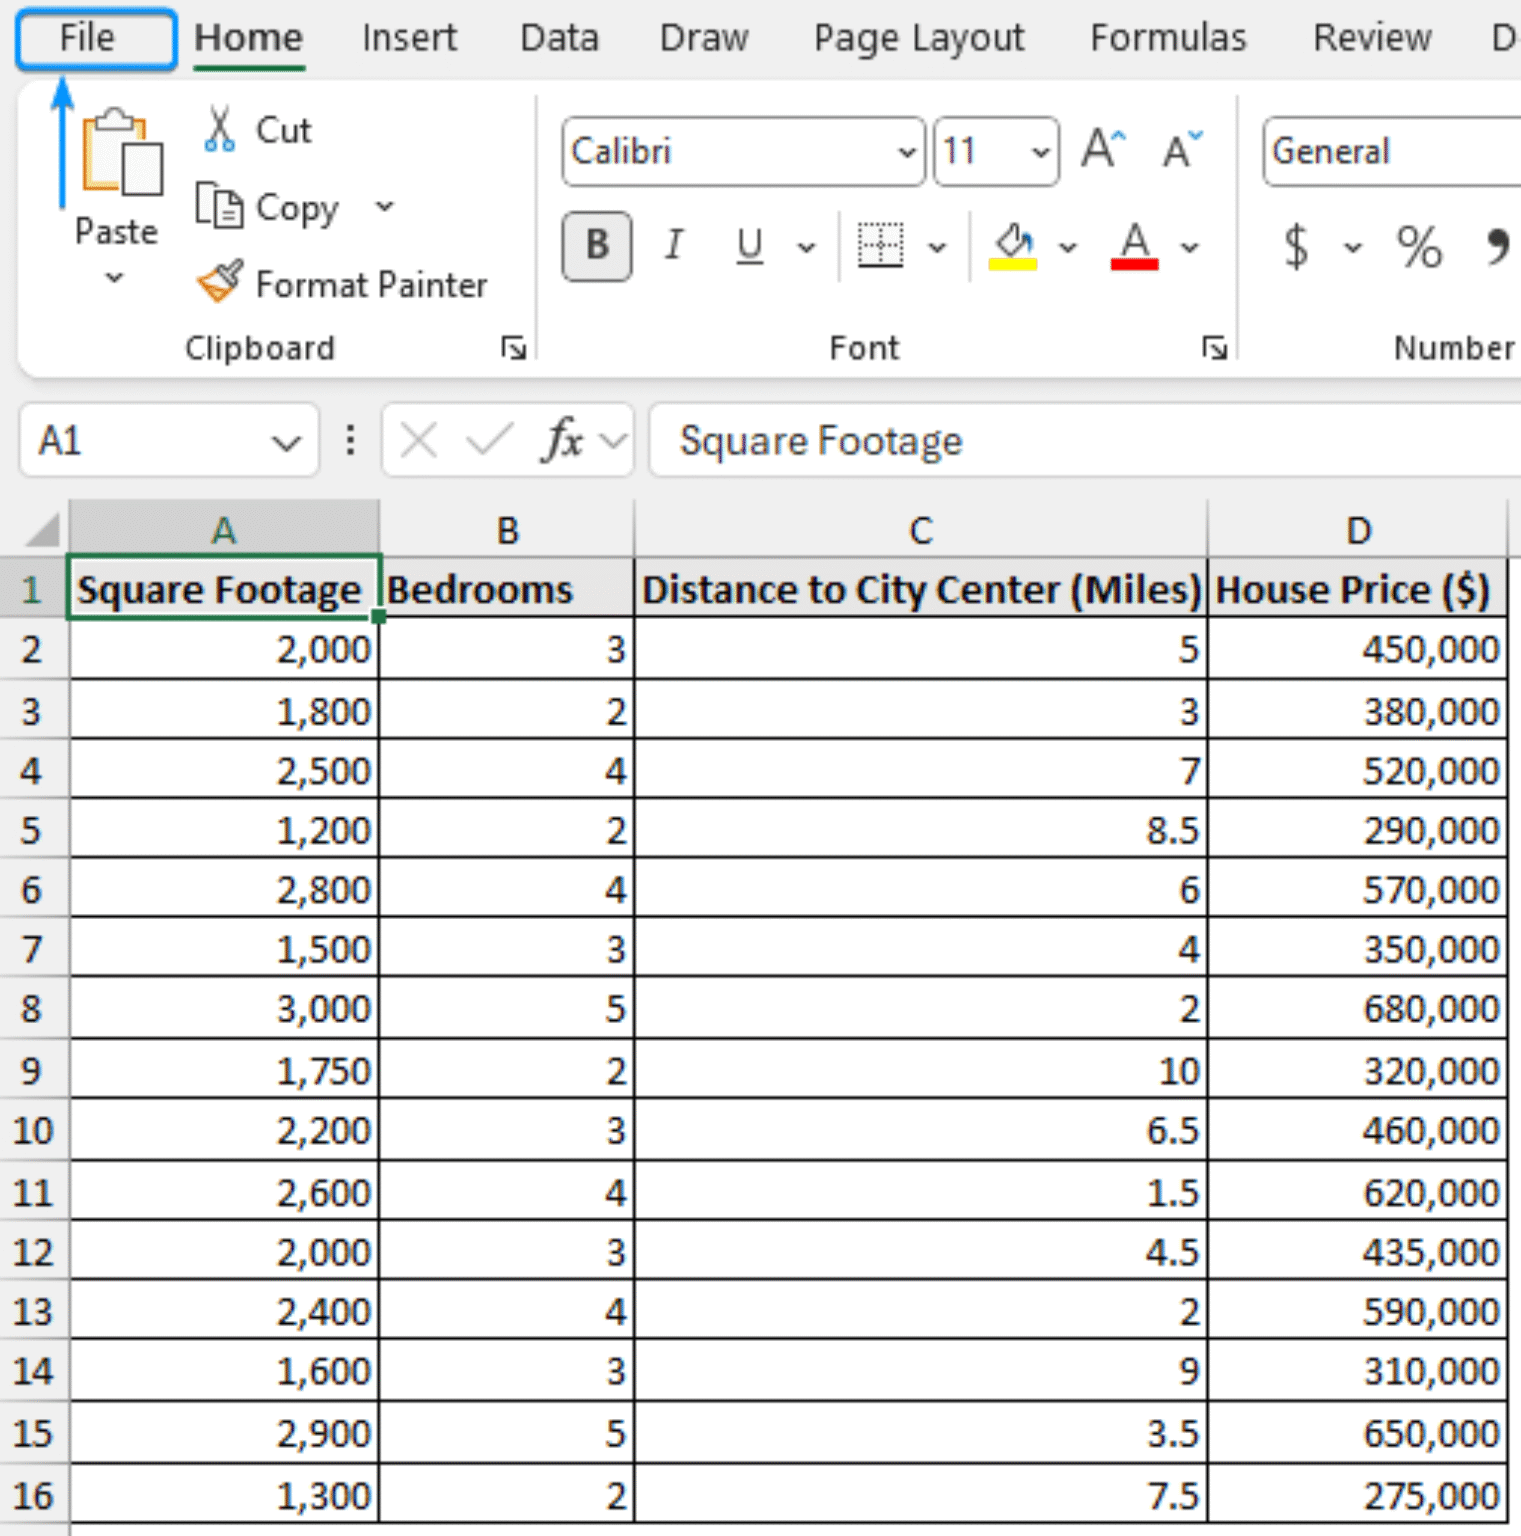
Task: Select column B header
Action: pyautogui.click(x=507, y=528)
